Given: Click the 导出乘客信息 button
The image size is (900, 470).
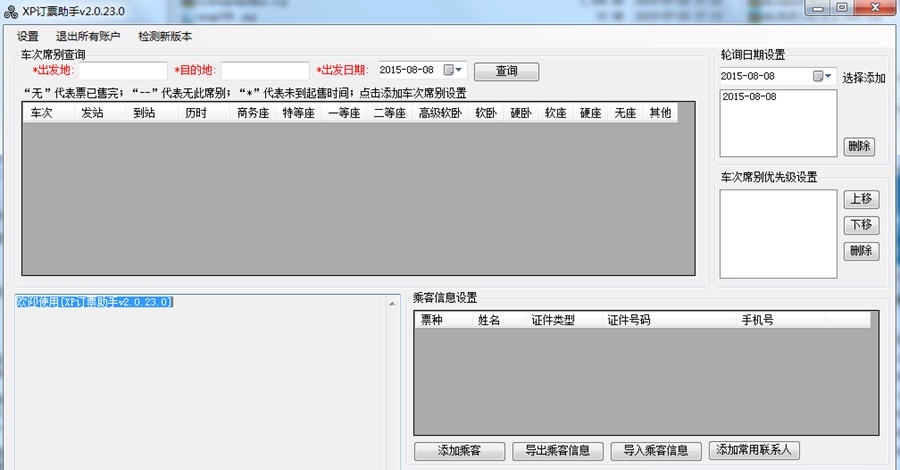Looking at the screenshot, I should point(557,450).
